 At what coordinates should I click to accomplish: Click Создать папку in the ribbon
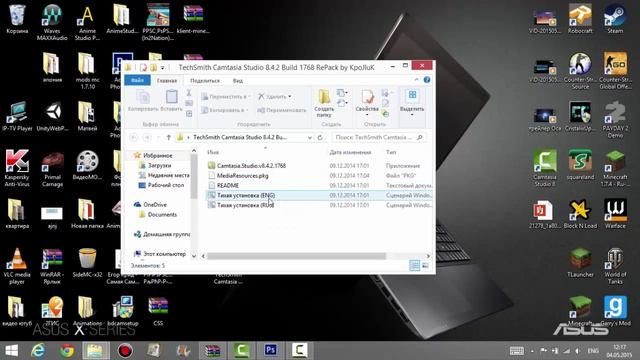pos(324,103)
